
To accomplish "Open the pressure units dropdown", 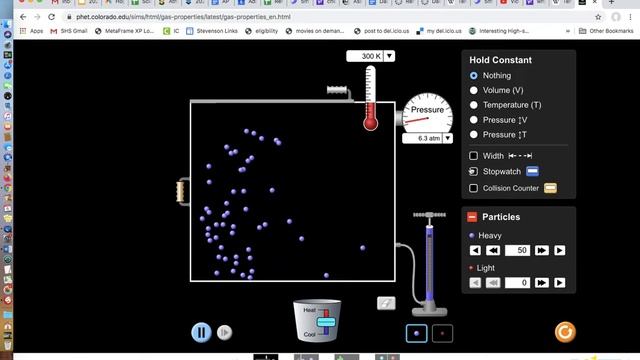I will 448,138.
